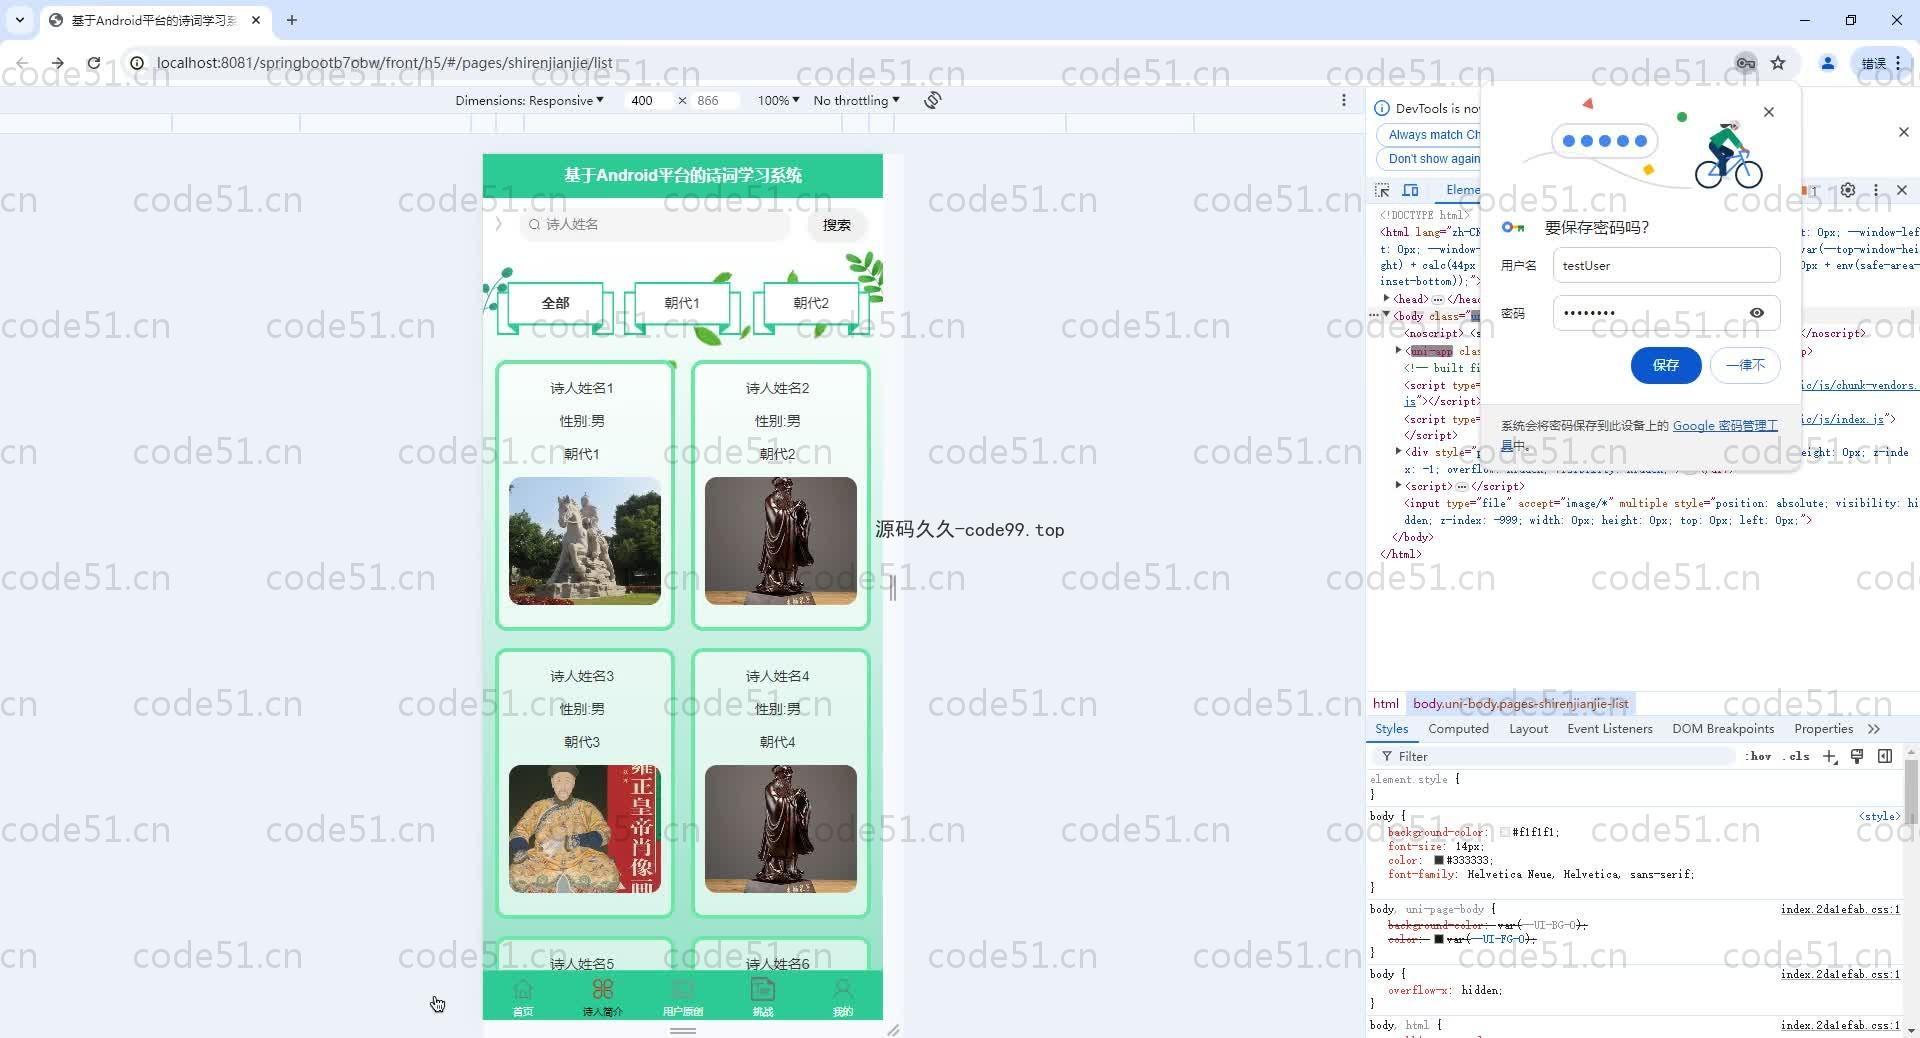Select the 朝代2 dynasty filter
Image resolution: width=1920 pixels, height=1038 pixels.
click(x=811, y=303)
